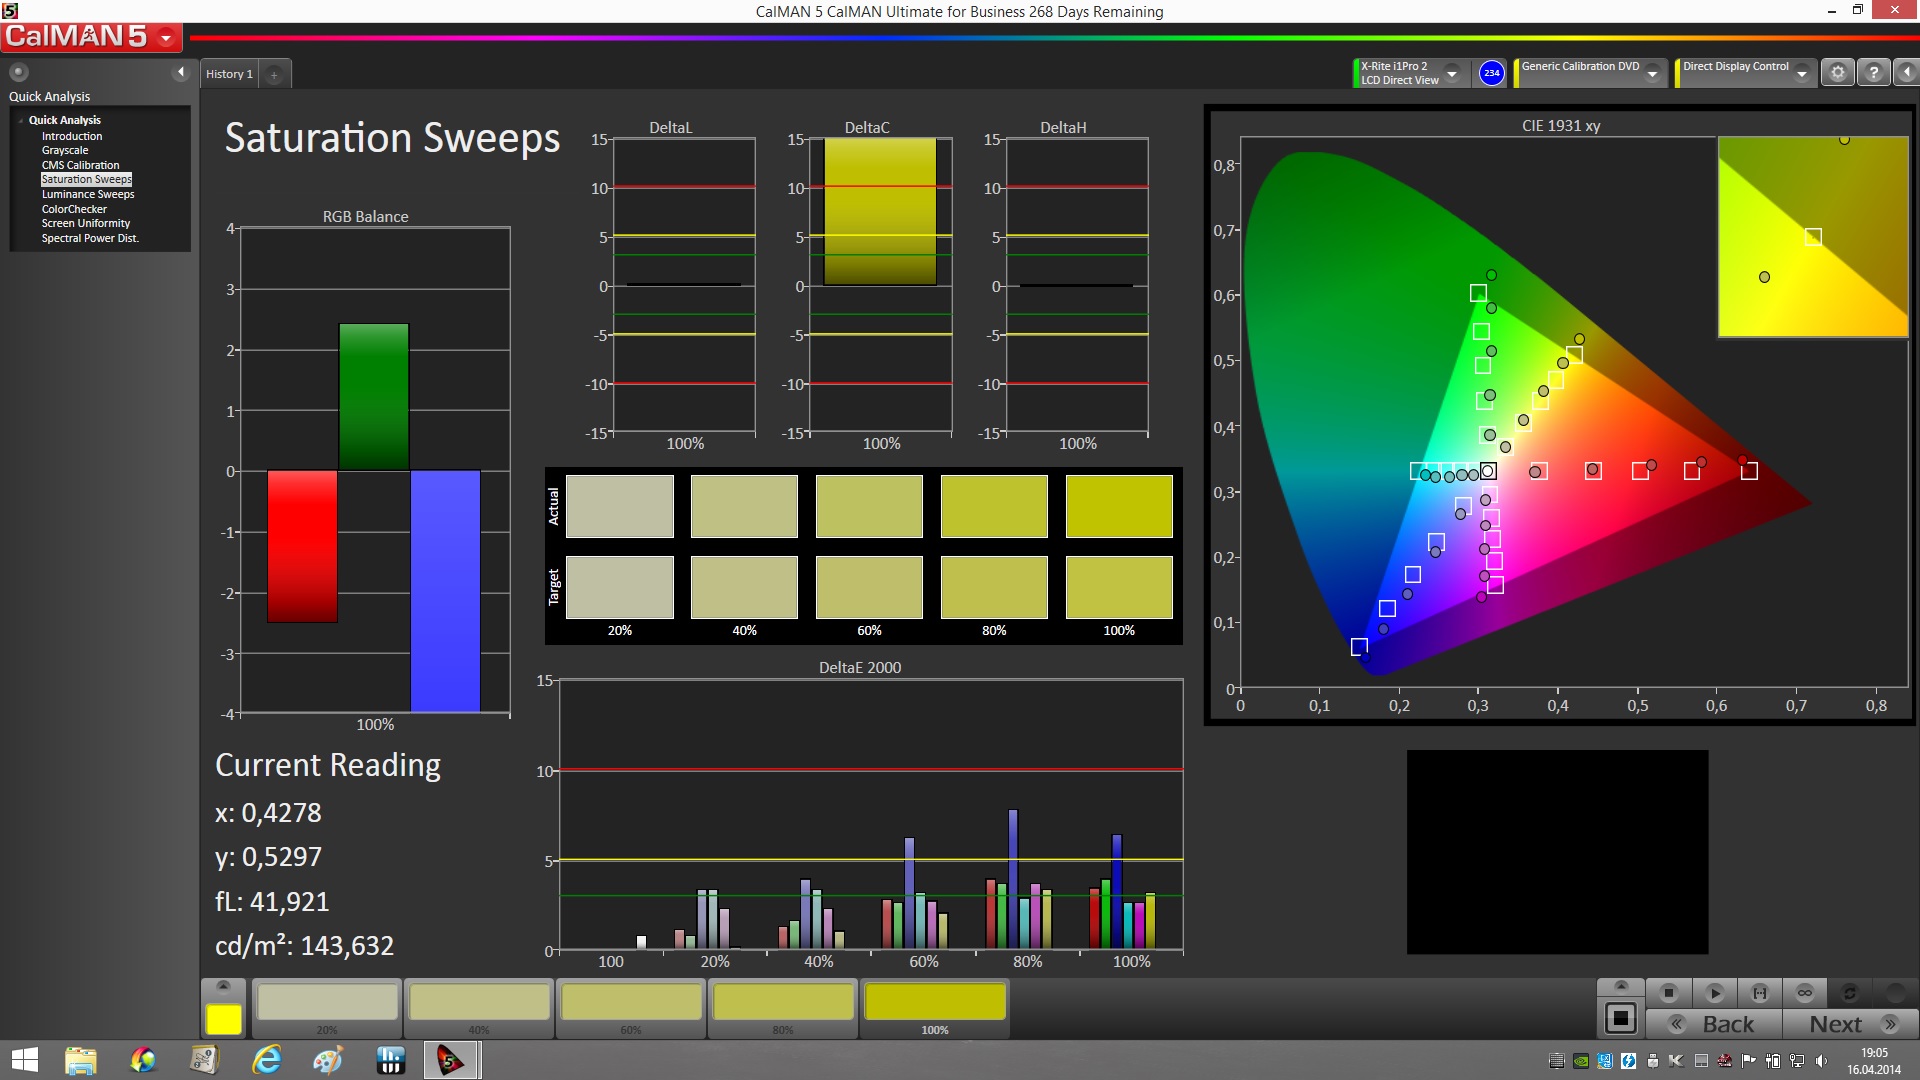Click the black pattern preview window
This screenshot has height=1080, width=1920.
click(1557, 852)
